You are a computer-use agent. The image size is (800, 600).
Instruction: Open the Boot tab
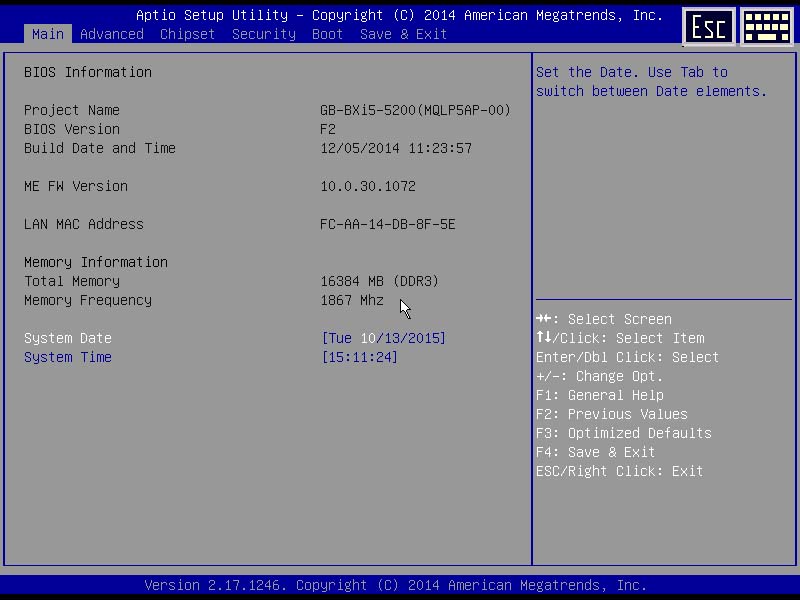pos(328,34)
